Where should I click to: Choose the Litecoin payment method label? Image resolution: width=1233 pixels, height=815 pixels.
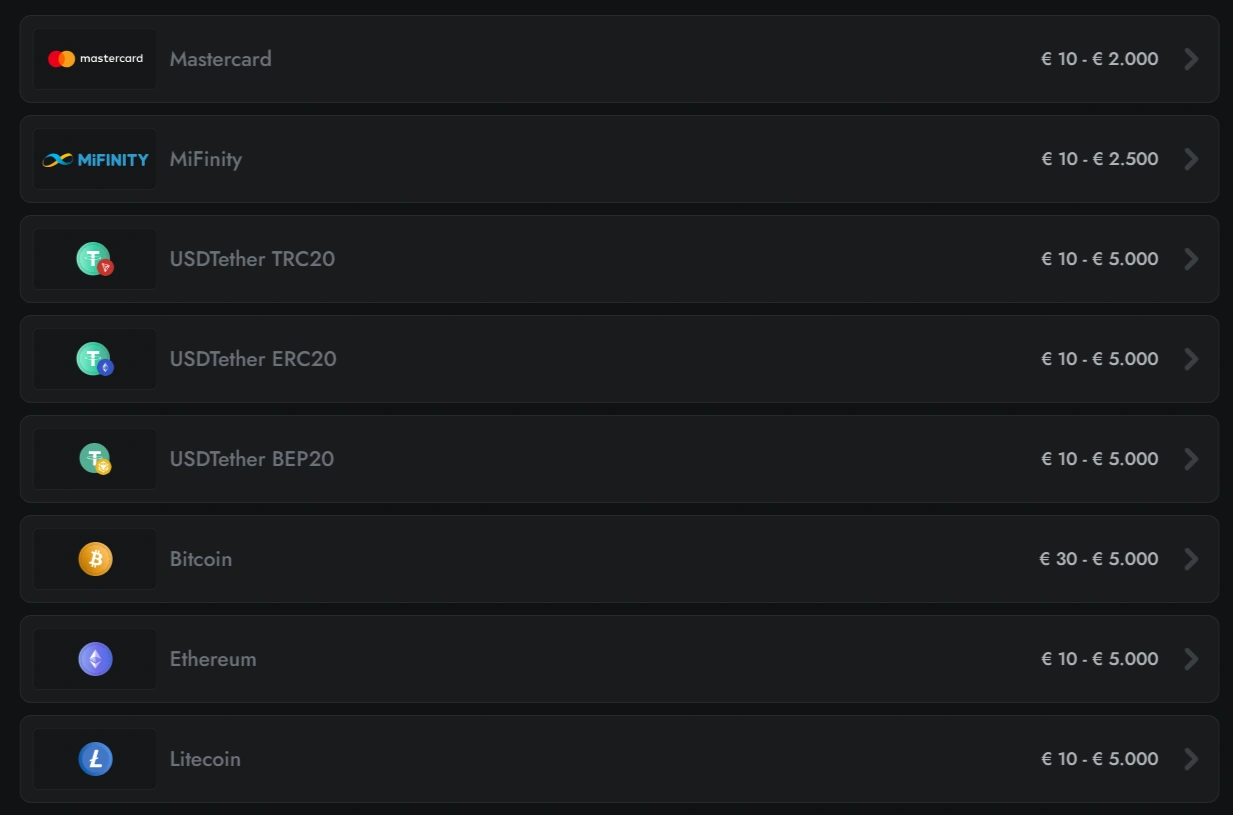[x=205, y=759]
